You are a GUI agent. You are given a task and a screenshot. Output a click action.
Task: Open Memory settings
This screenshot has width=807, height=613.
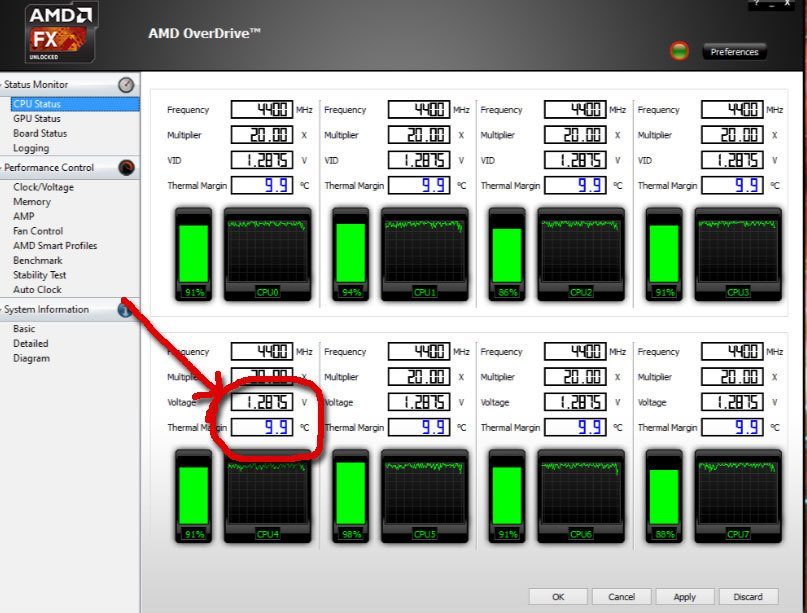[32, 202]
